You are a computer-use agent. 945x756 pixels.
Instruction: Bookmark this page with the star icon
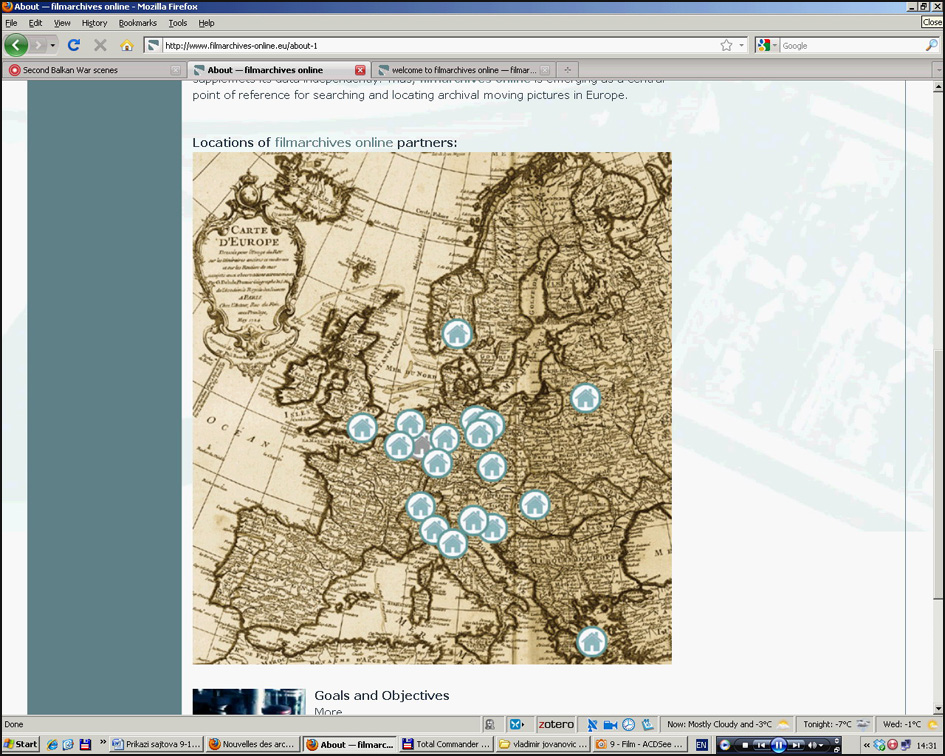tap(726, 45)
